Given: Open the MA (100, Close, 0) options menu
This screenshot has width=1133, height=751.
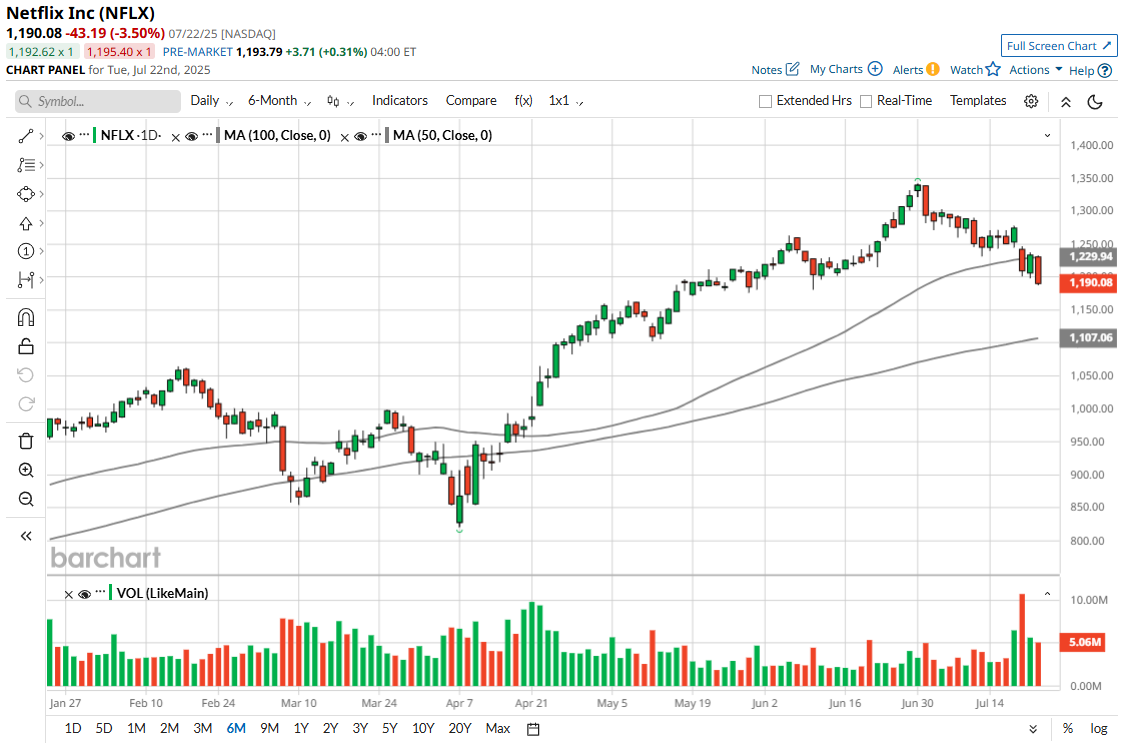Looking at the screenshot, I should pyautogui.click(x=208, y=134).
